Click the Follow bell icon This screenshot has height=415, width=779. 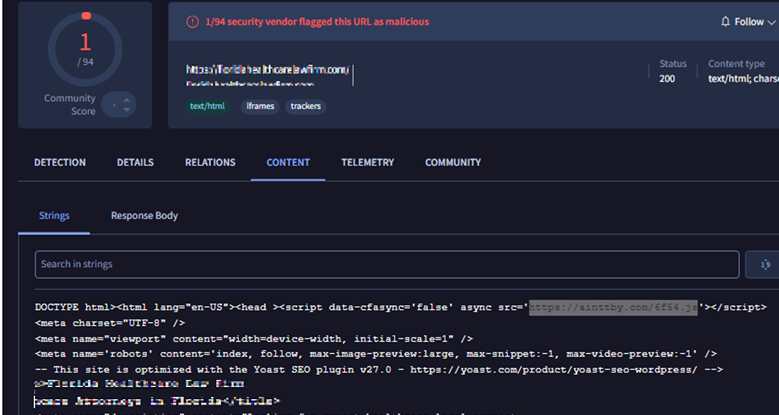click(x=726, y=21)
